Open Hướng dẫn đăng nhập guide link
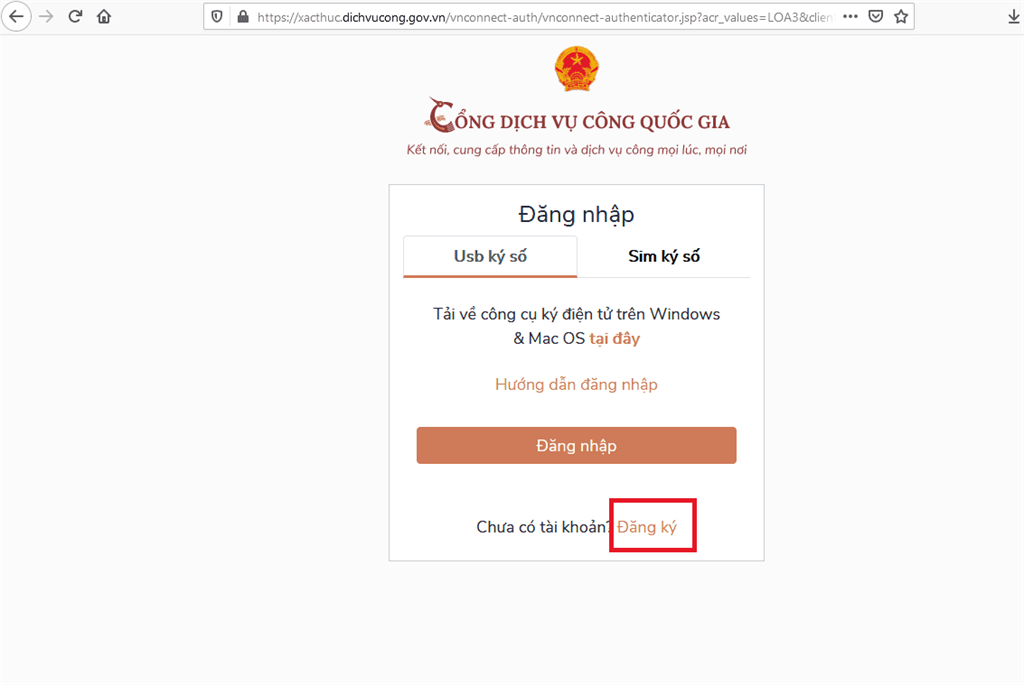This screenshot has width=1024, height=685. (x=576, y=384)
